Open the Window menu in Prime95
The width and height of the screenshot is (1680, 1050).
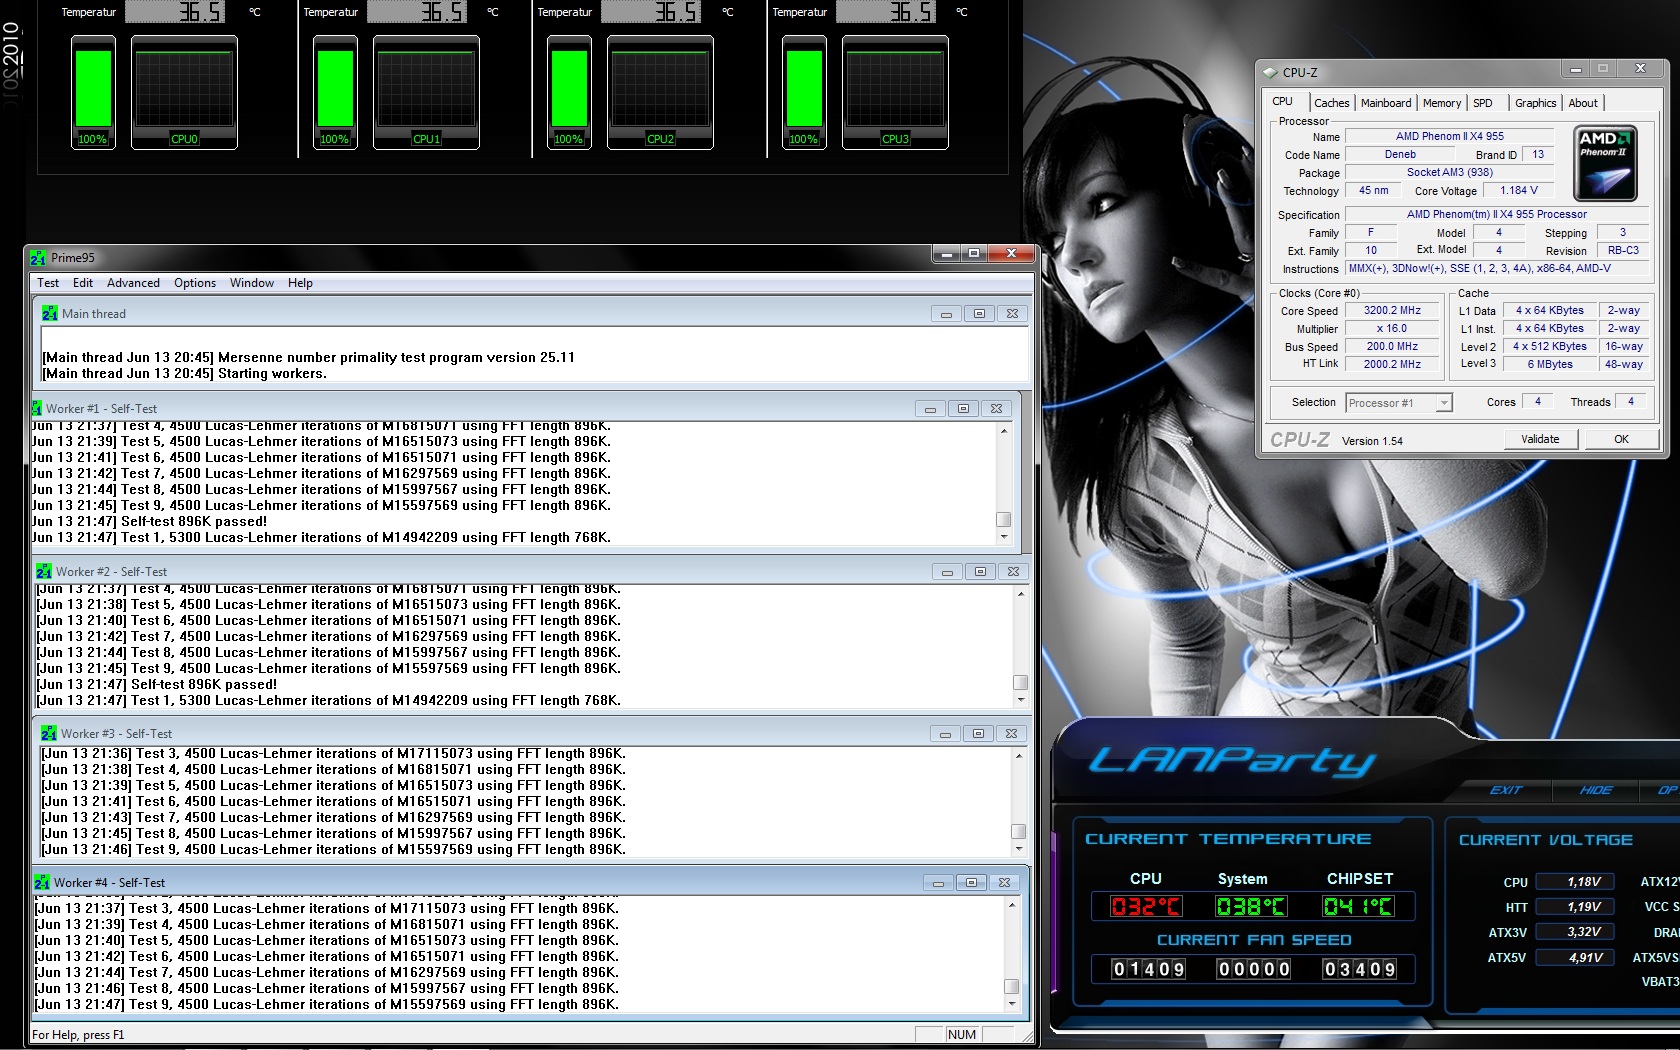(252, 283)
